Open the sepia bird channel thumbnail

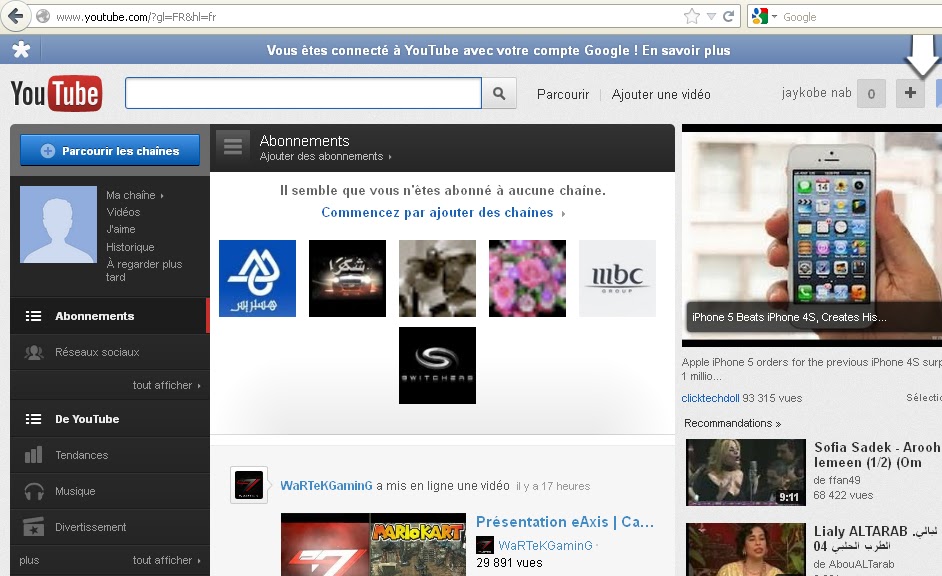coord(437,278)
